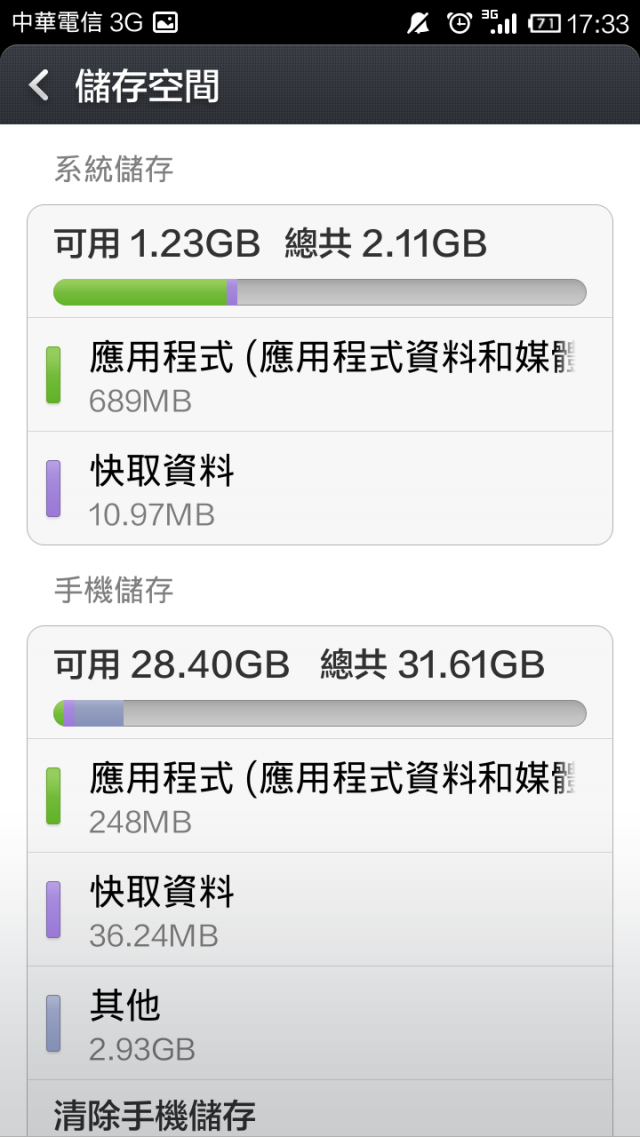Image resolution: width=640 pixels, height=1138 pixels.
Task: Tap the phone storage usage bar
Action: 320,713
